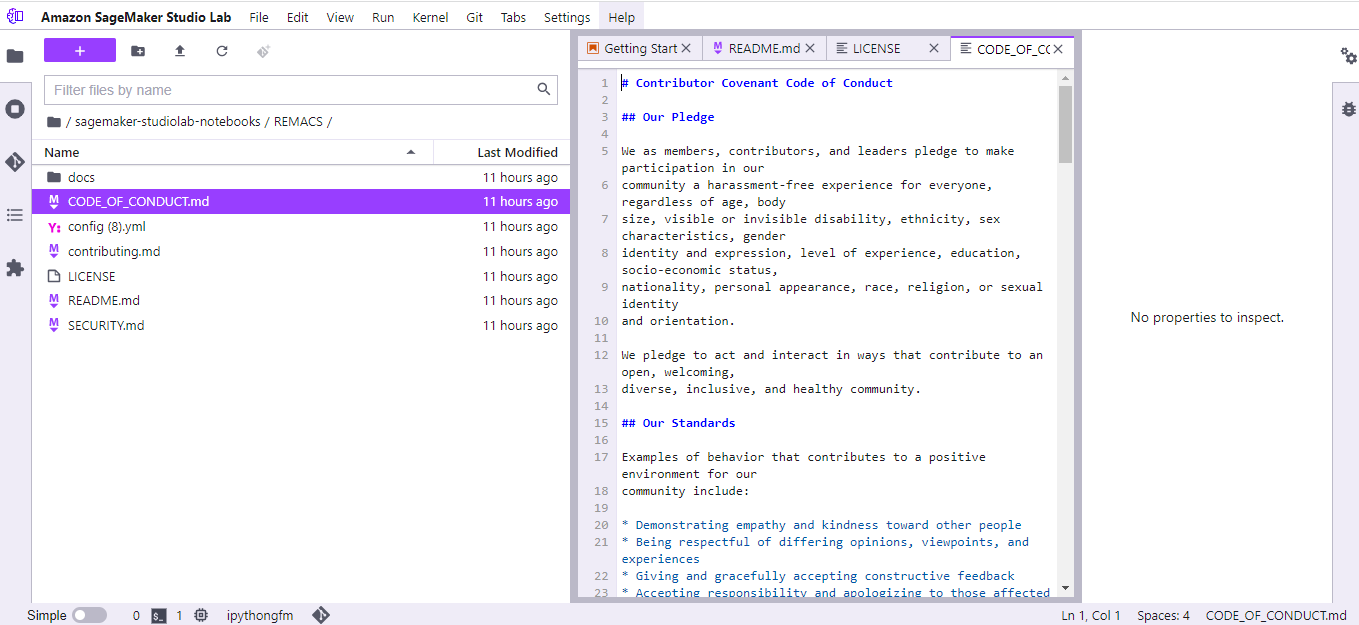This screenshot has width=1359, height=625.
Task: Click the Upload Files icon
Action: pyautogui.click(x=180, y=51)
